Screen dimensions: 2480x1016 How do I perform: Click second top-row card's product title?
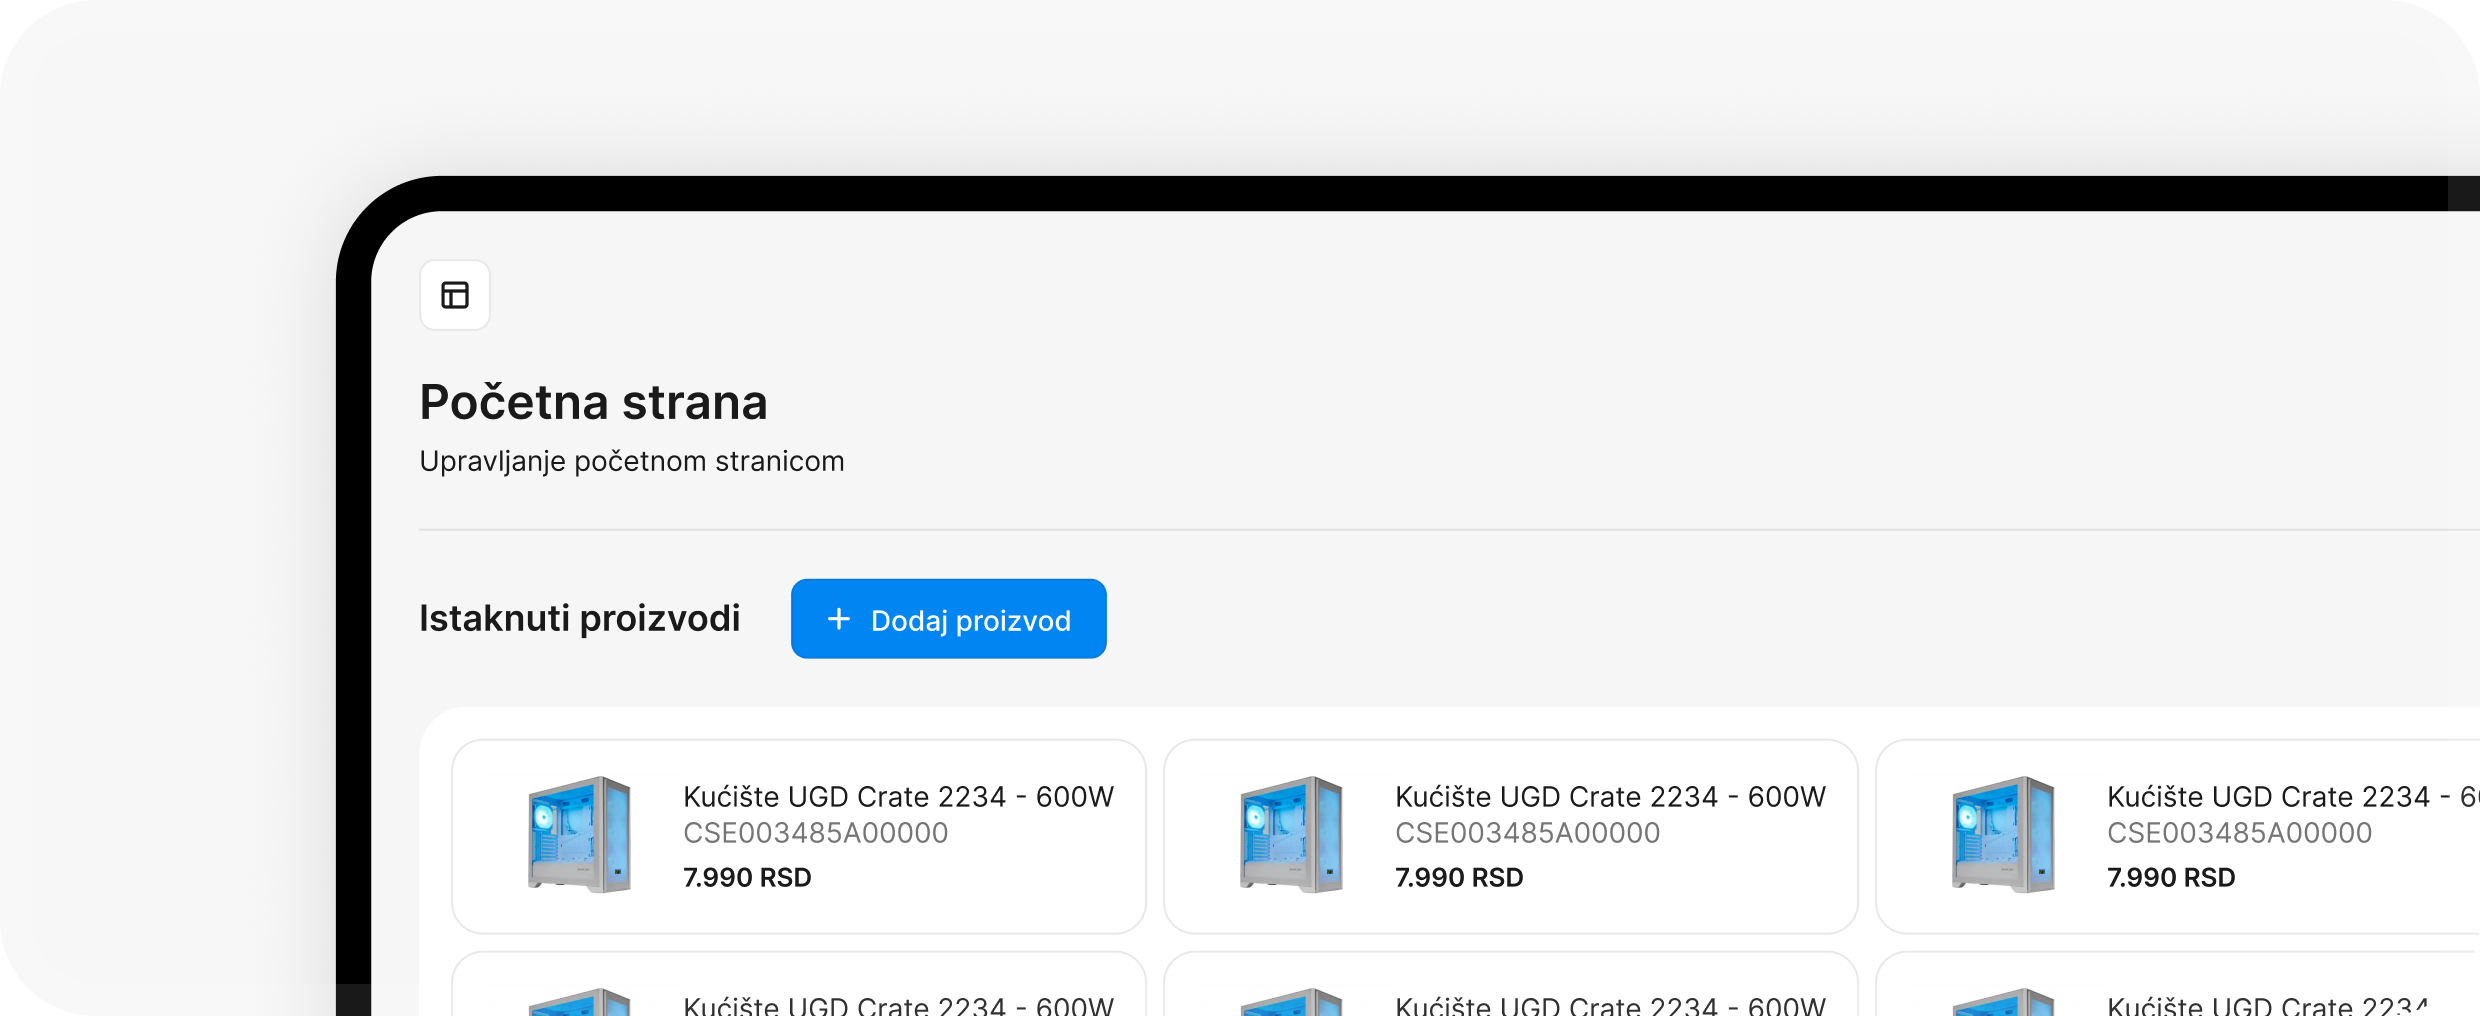click(x=1610, y=796)
